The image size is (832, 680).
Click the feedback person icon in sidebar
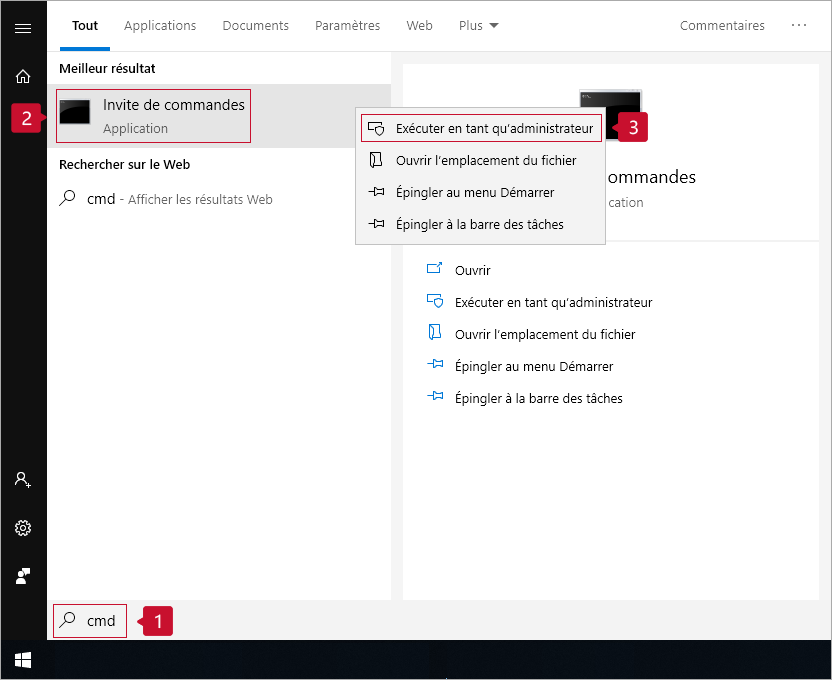point(23,576)
